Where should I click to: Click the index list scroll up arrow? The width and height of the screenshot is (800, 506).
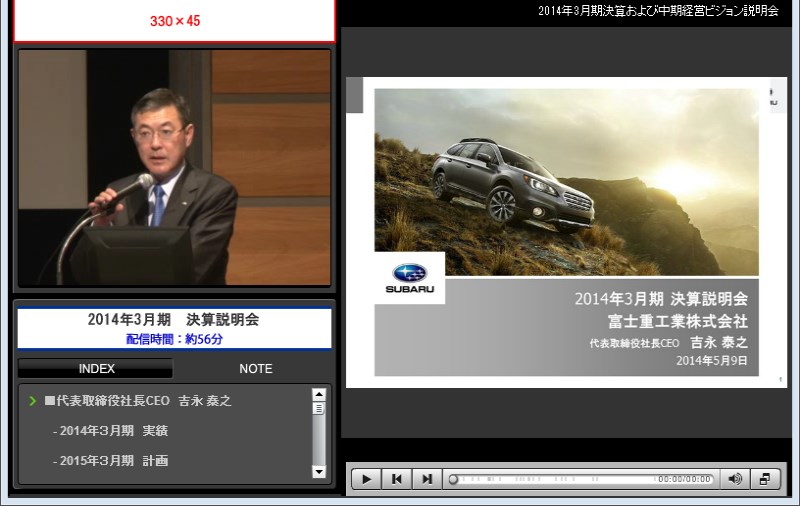coord(318,394)
